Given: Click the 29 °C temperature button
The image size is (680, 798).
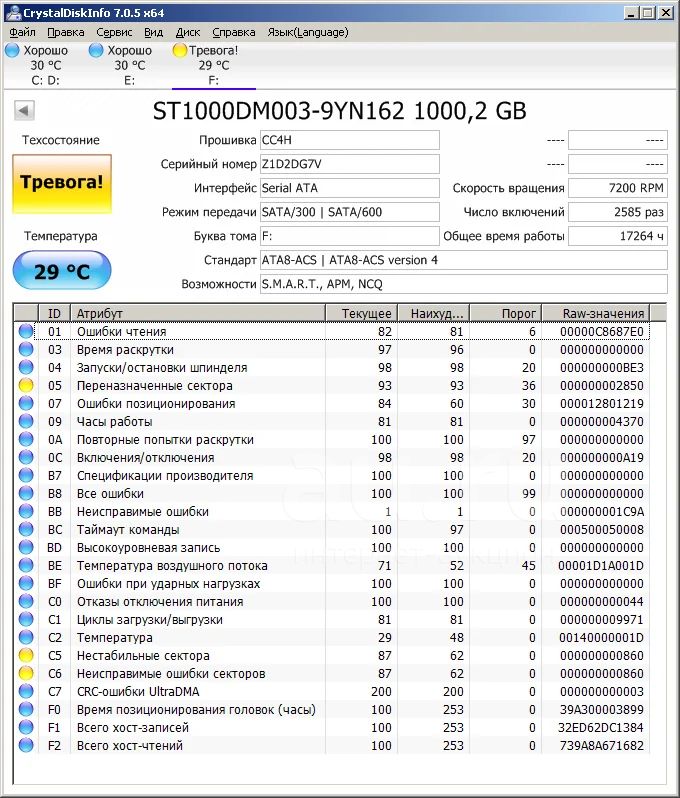Looking at the screenshot, I should 62,270.
